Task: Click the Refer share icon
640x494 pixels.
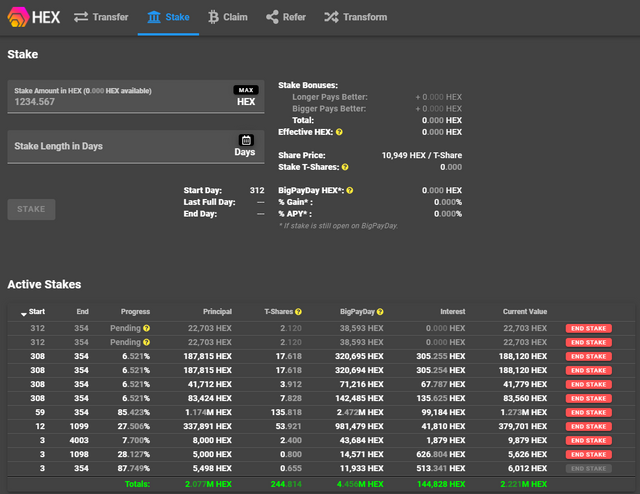Action: coord(272,17)
